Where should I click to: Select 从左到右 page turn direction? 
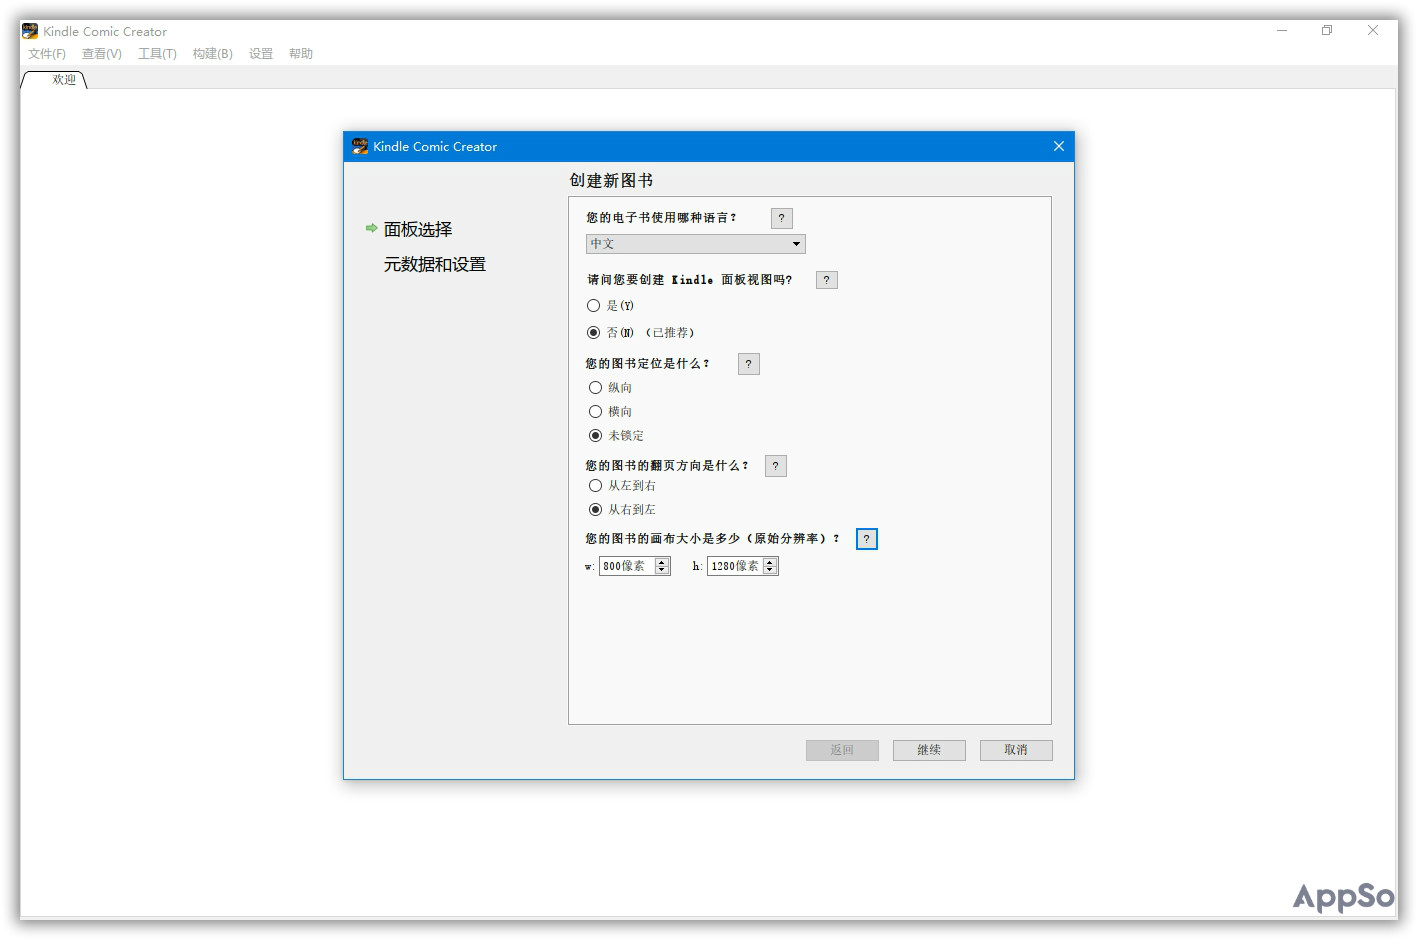pos(596,485)
